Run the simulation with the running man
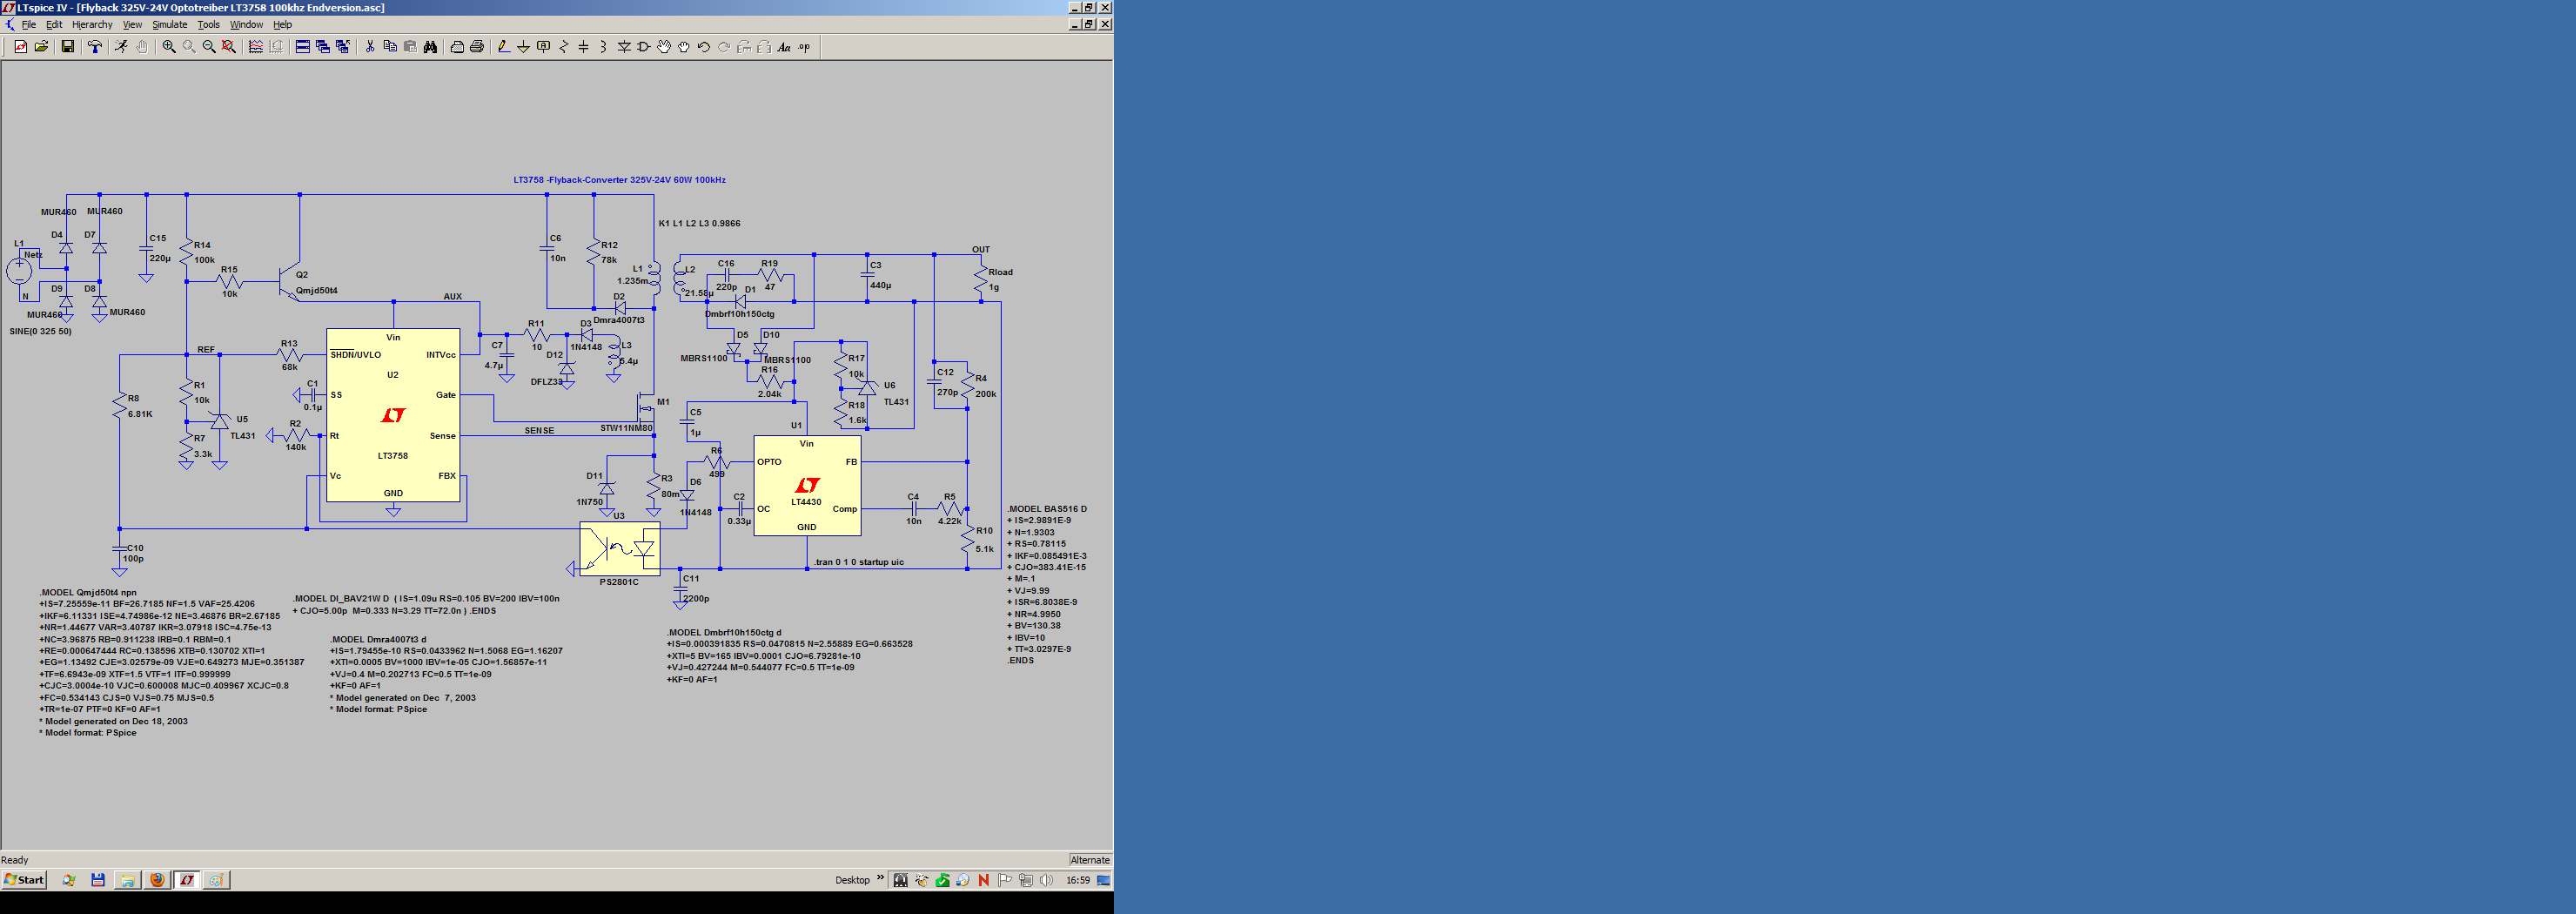Image resolution: width=2576 pixels, height=914 pixels. pos(121,47)
